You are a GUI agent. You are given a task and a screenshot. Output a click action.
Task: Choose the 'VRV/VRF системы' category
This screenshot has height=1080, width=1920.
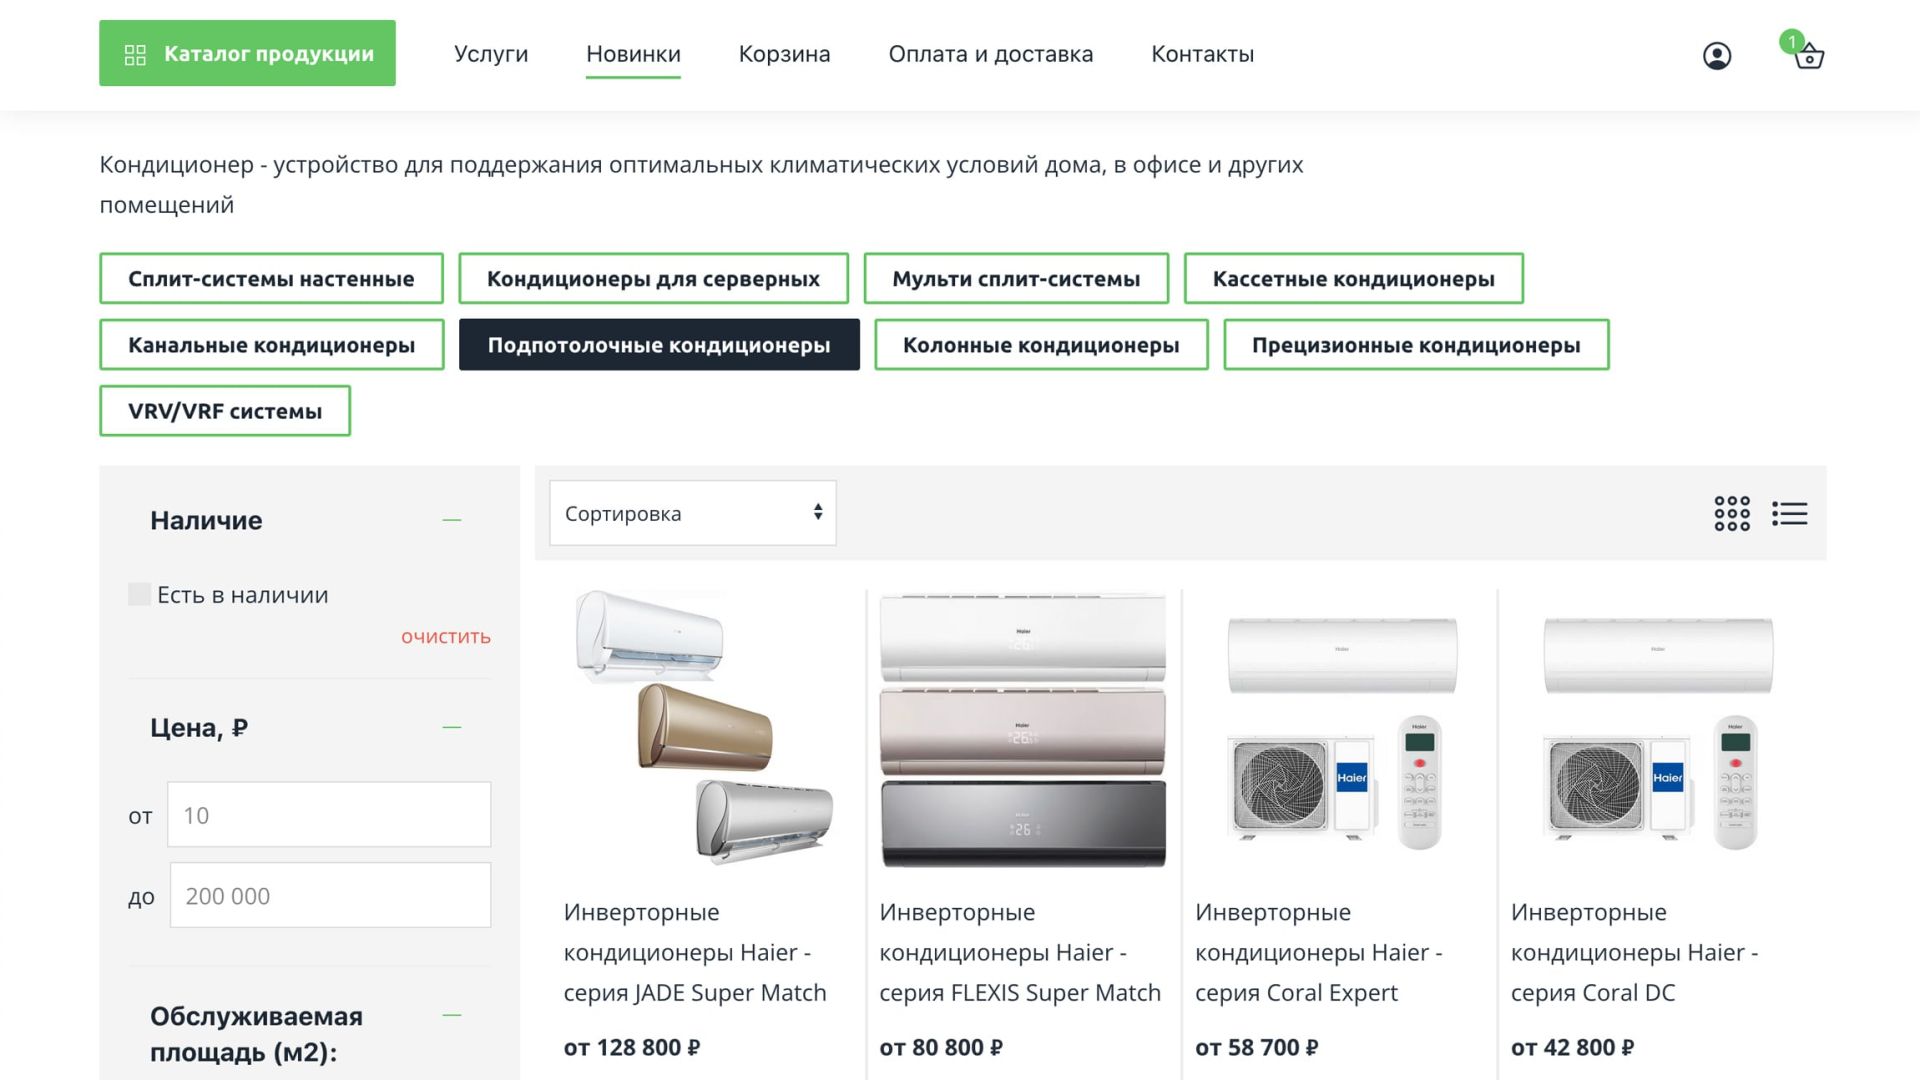pos(225,411)
